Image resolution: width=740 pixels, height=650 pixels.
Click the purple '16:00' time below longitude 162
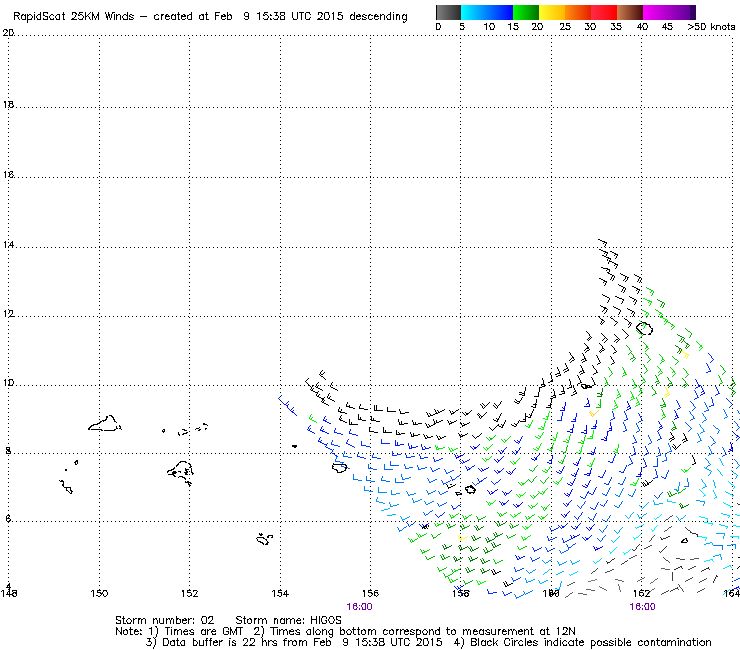coord(642,607)
